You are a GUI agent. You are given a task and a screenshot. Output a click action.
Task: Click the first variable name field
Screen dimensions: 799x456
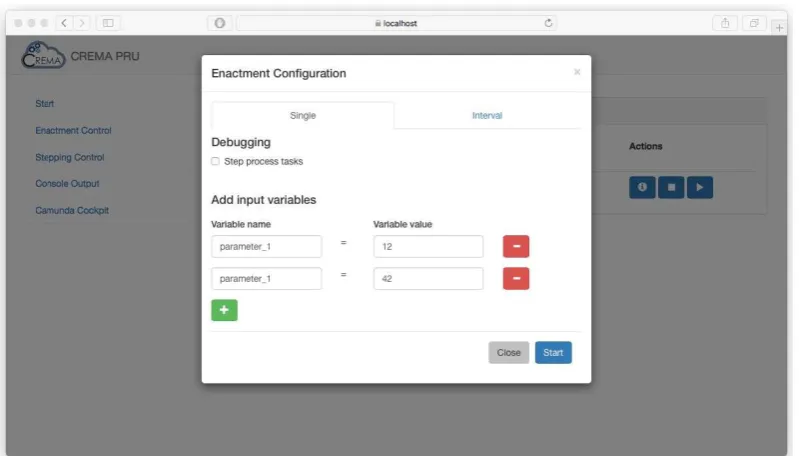click(267, 247)
